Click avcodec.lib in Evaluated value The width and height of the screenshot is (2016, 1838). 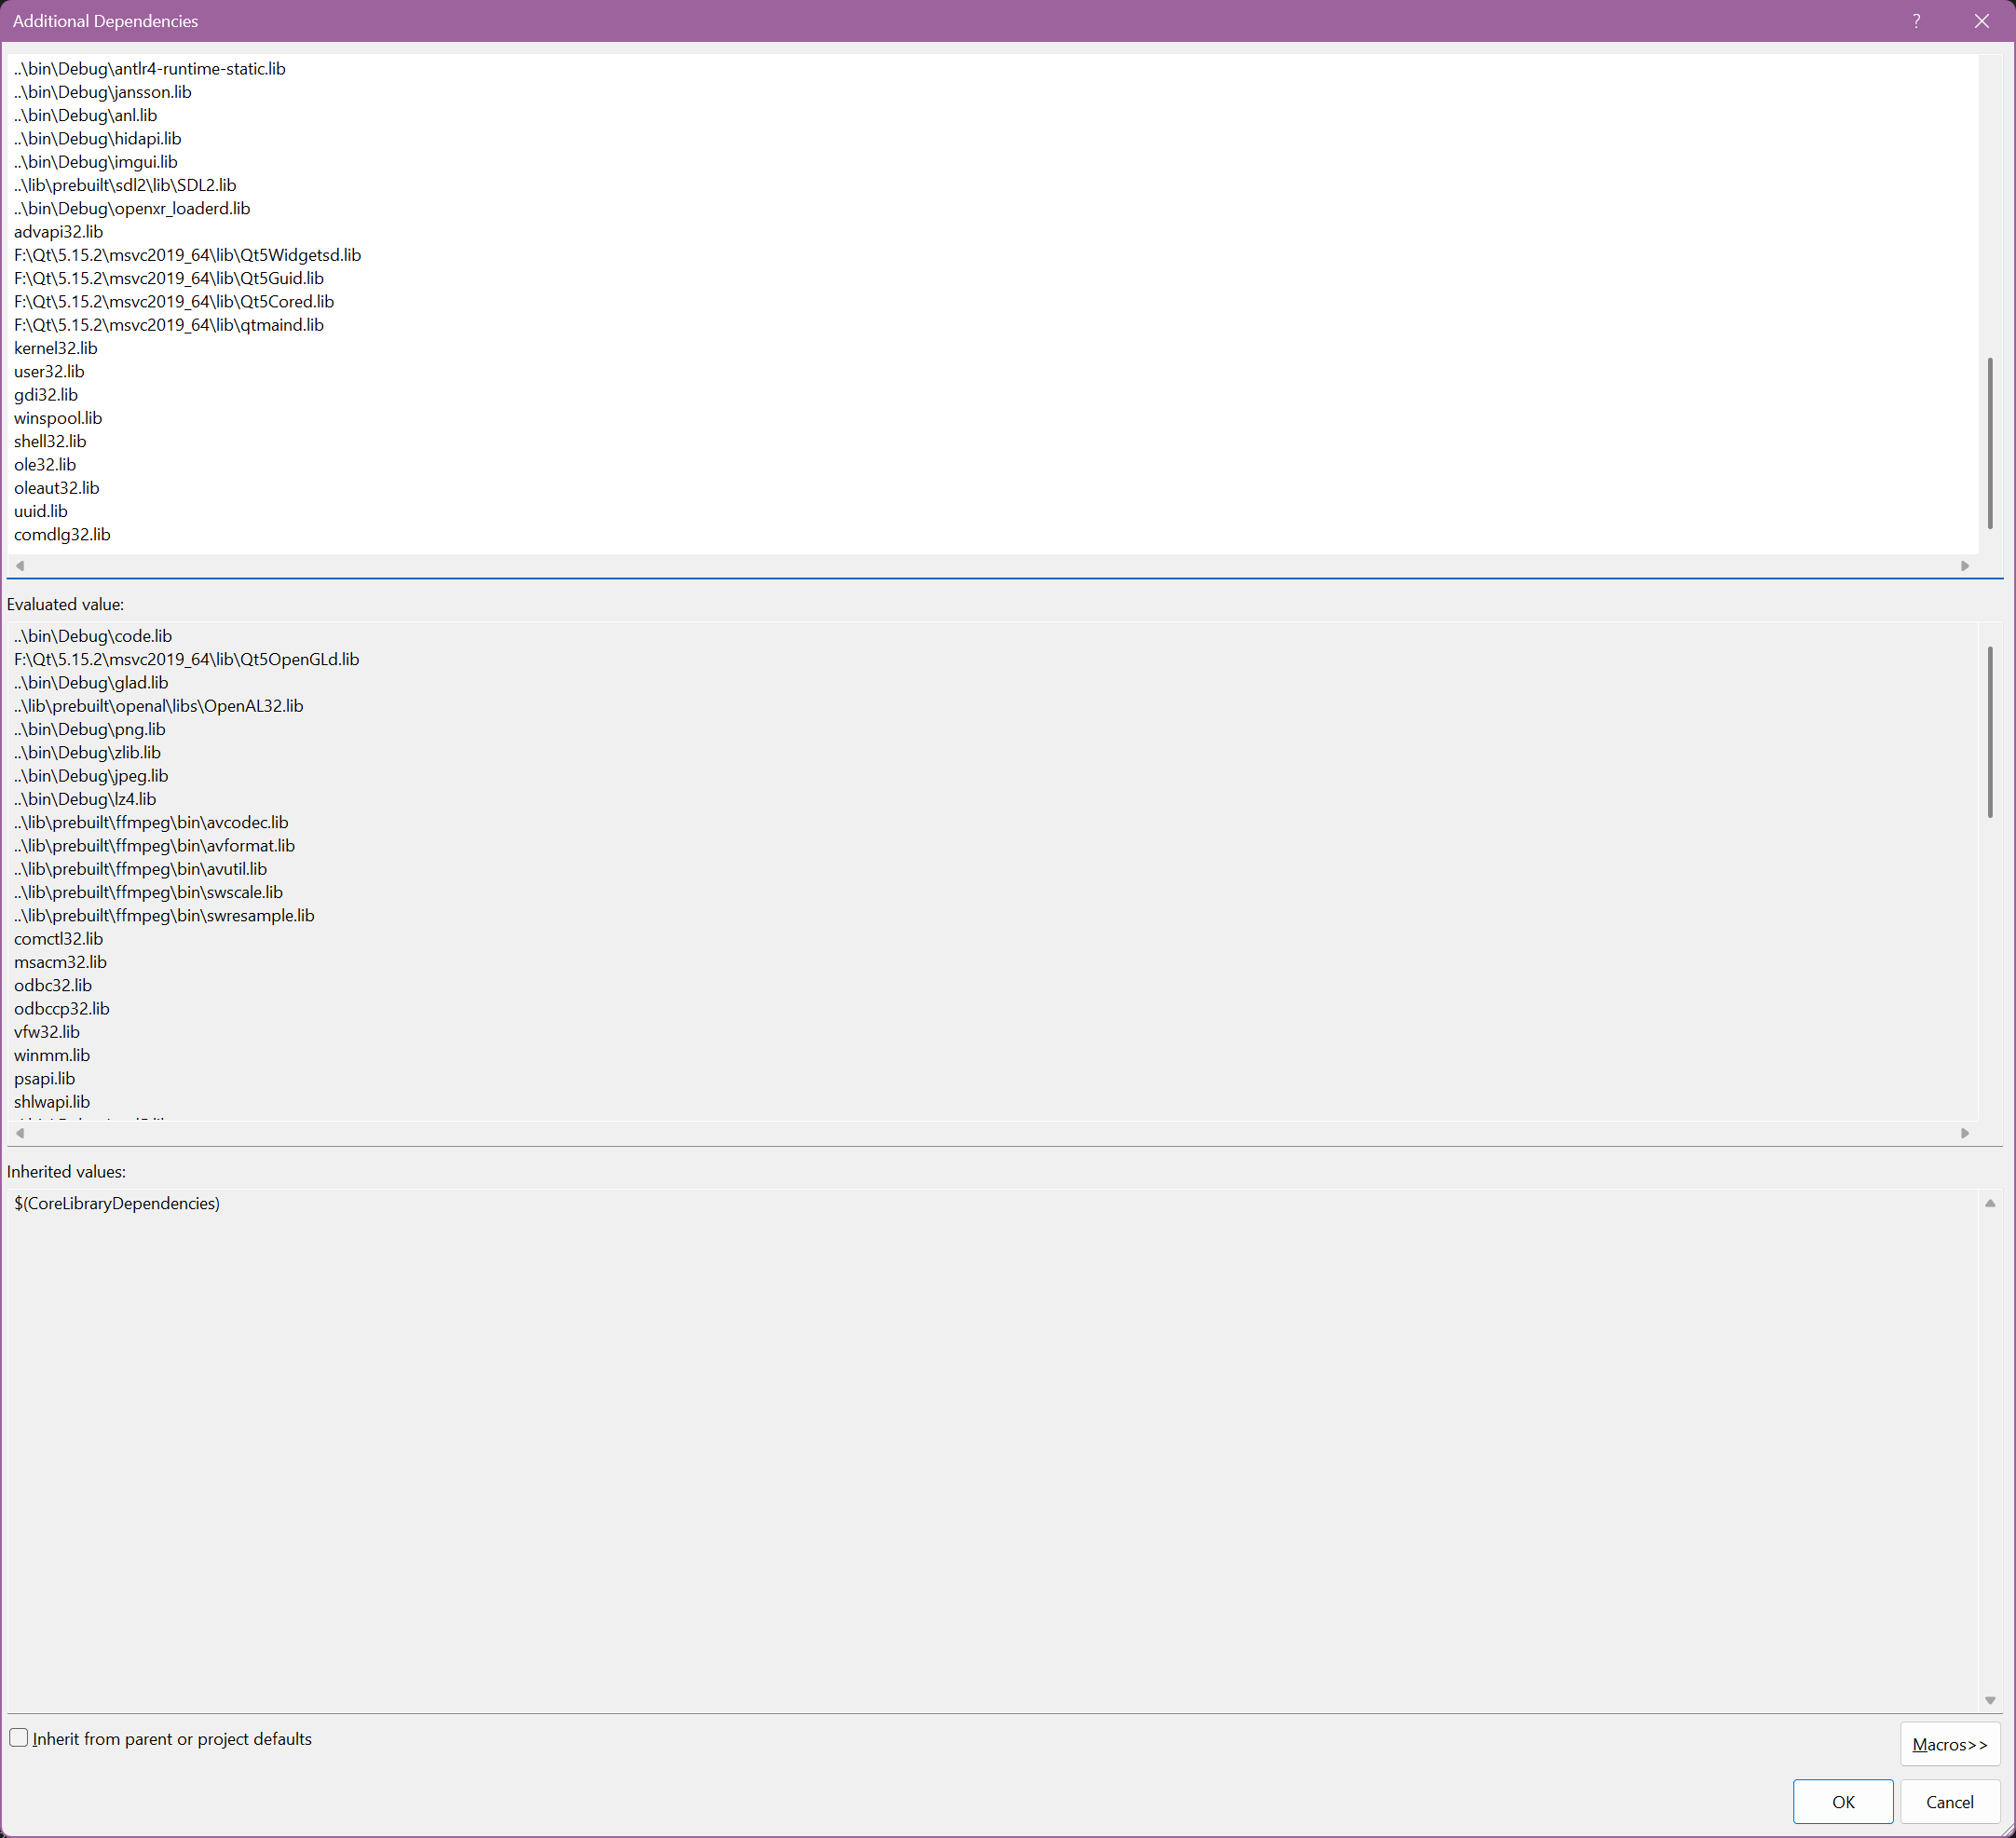[151, 822]
